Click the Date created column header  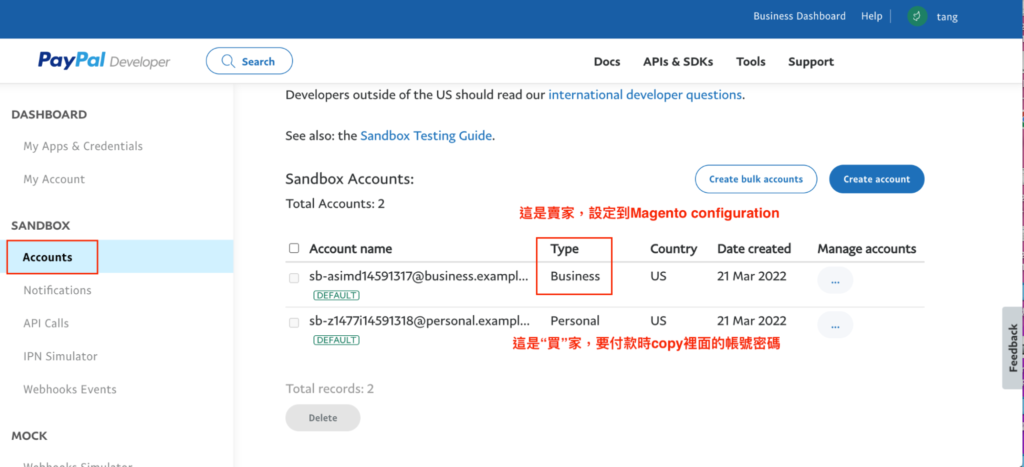click(x=754, y=249)
